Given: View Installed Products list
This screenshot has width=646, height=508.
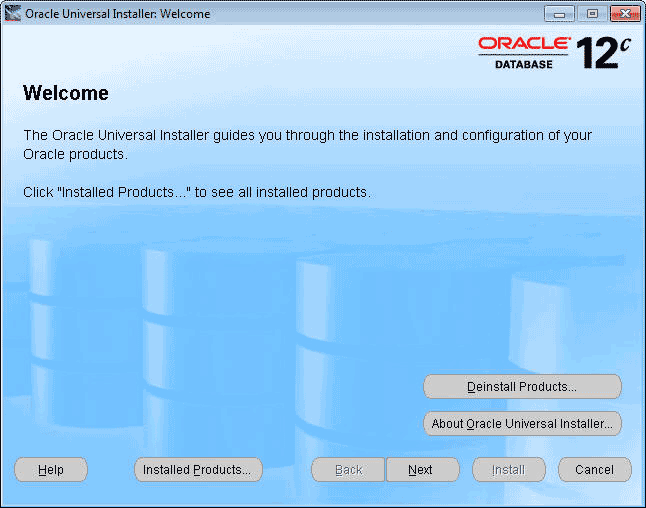Looking at the screenshot, I should coord(198,469).
